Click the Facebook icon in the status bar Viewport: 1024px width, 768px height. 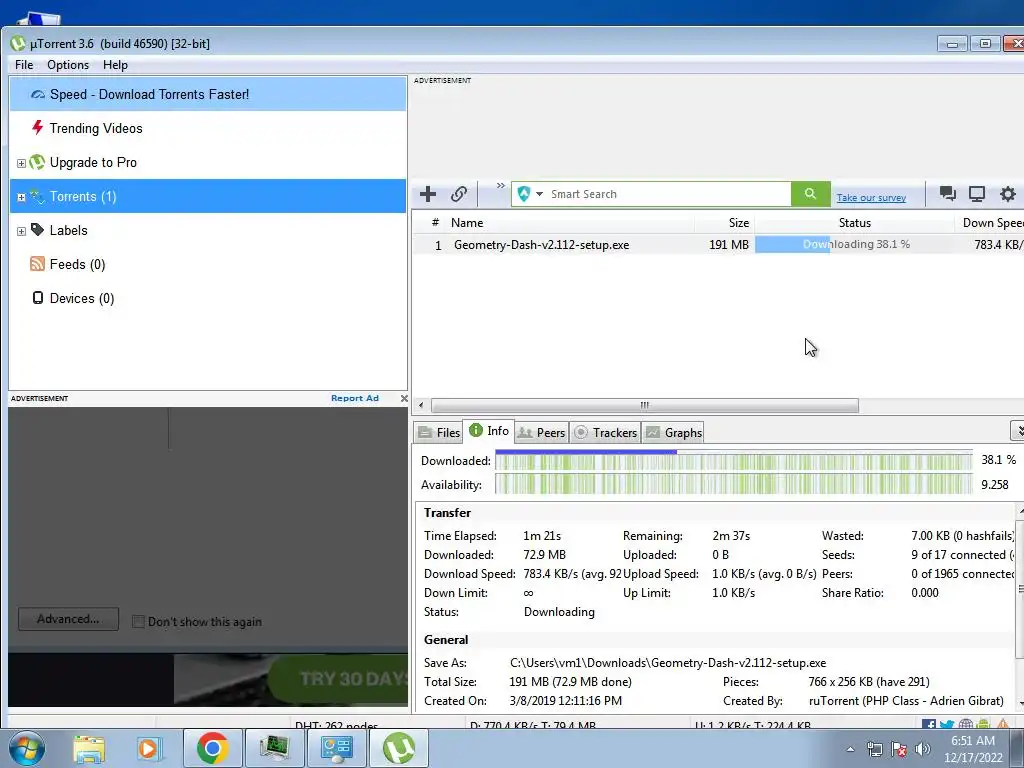(928, 725)
